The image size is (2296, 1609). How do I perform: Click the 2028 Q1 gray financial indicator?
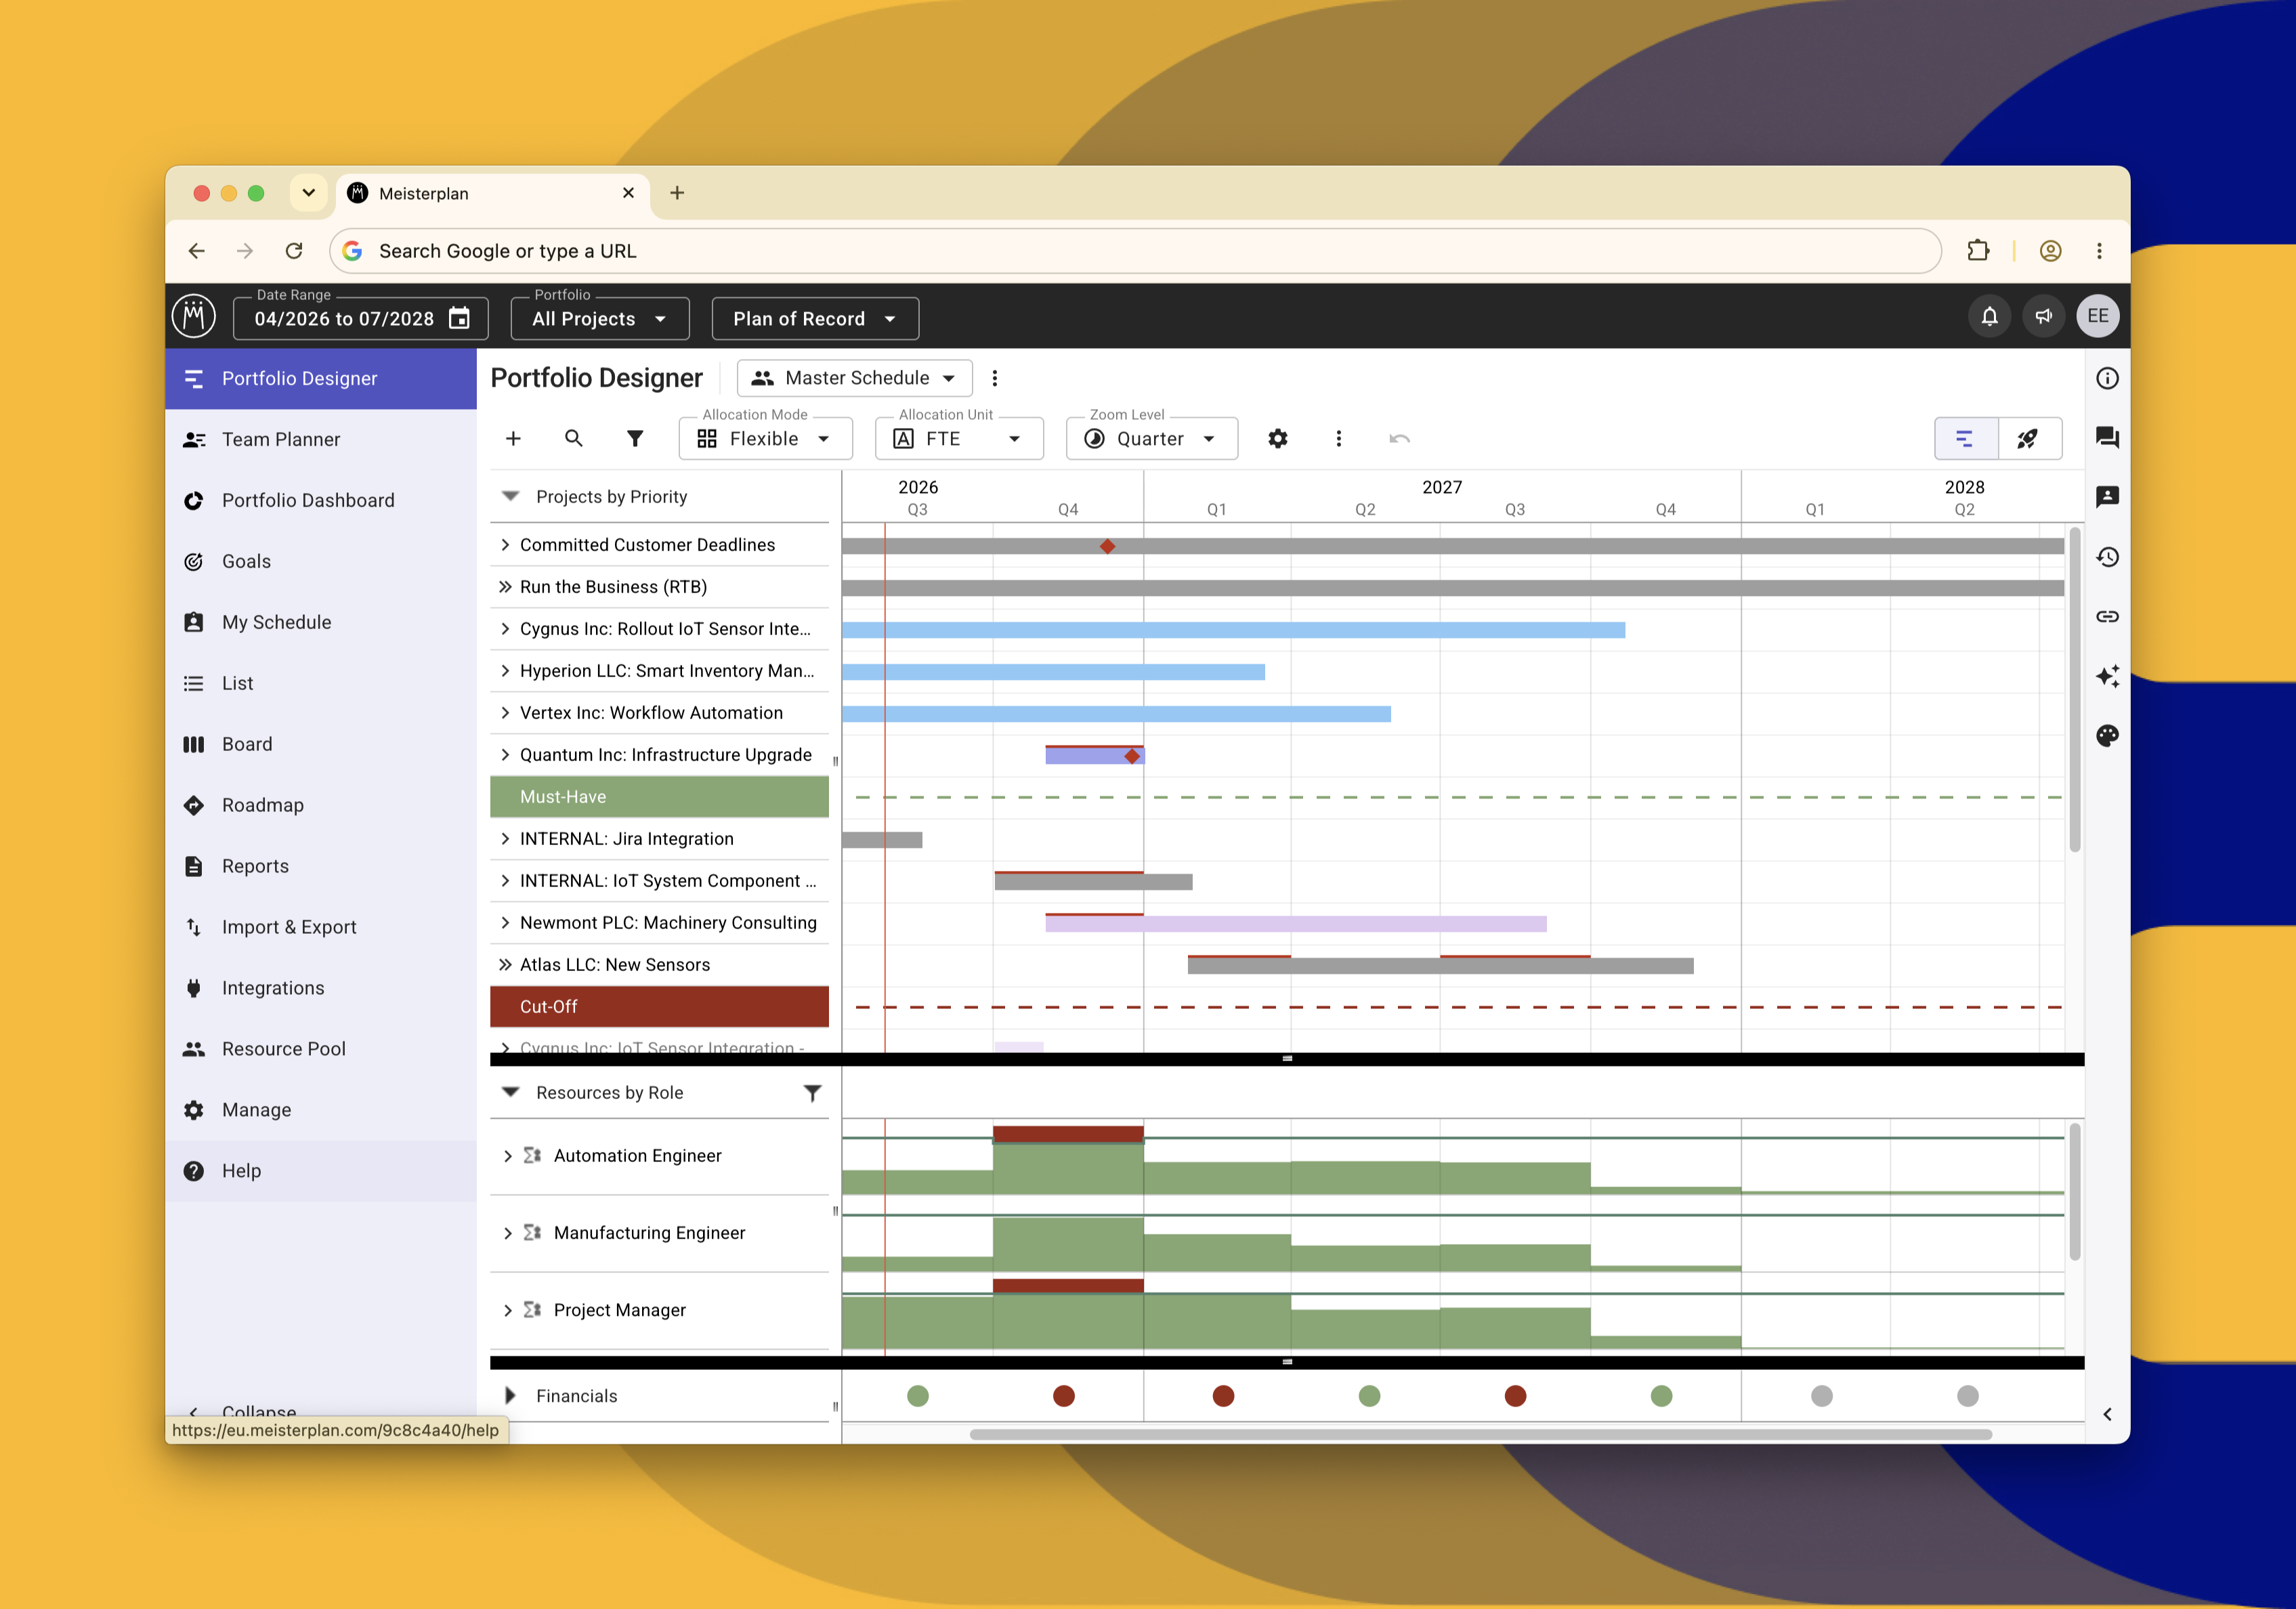pos(1821,1396)
